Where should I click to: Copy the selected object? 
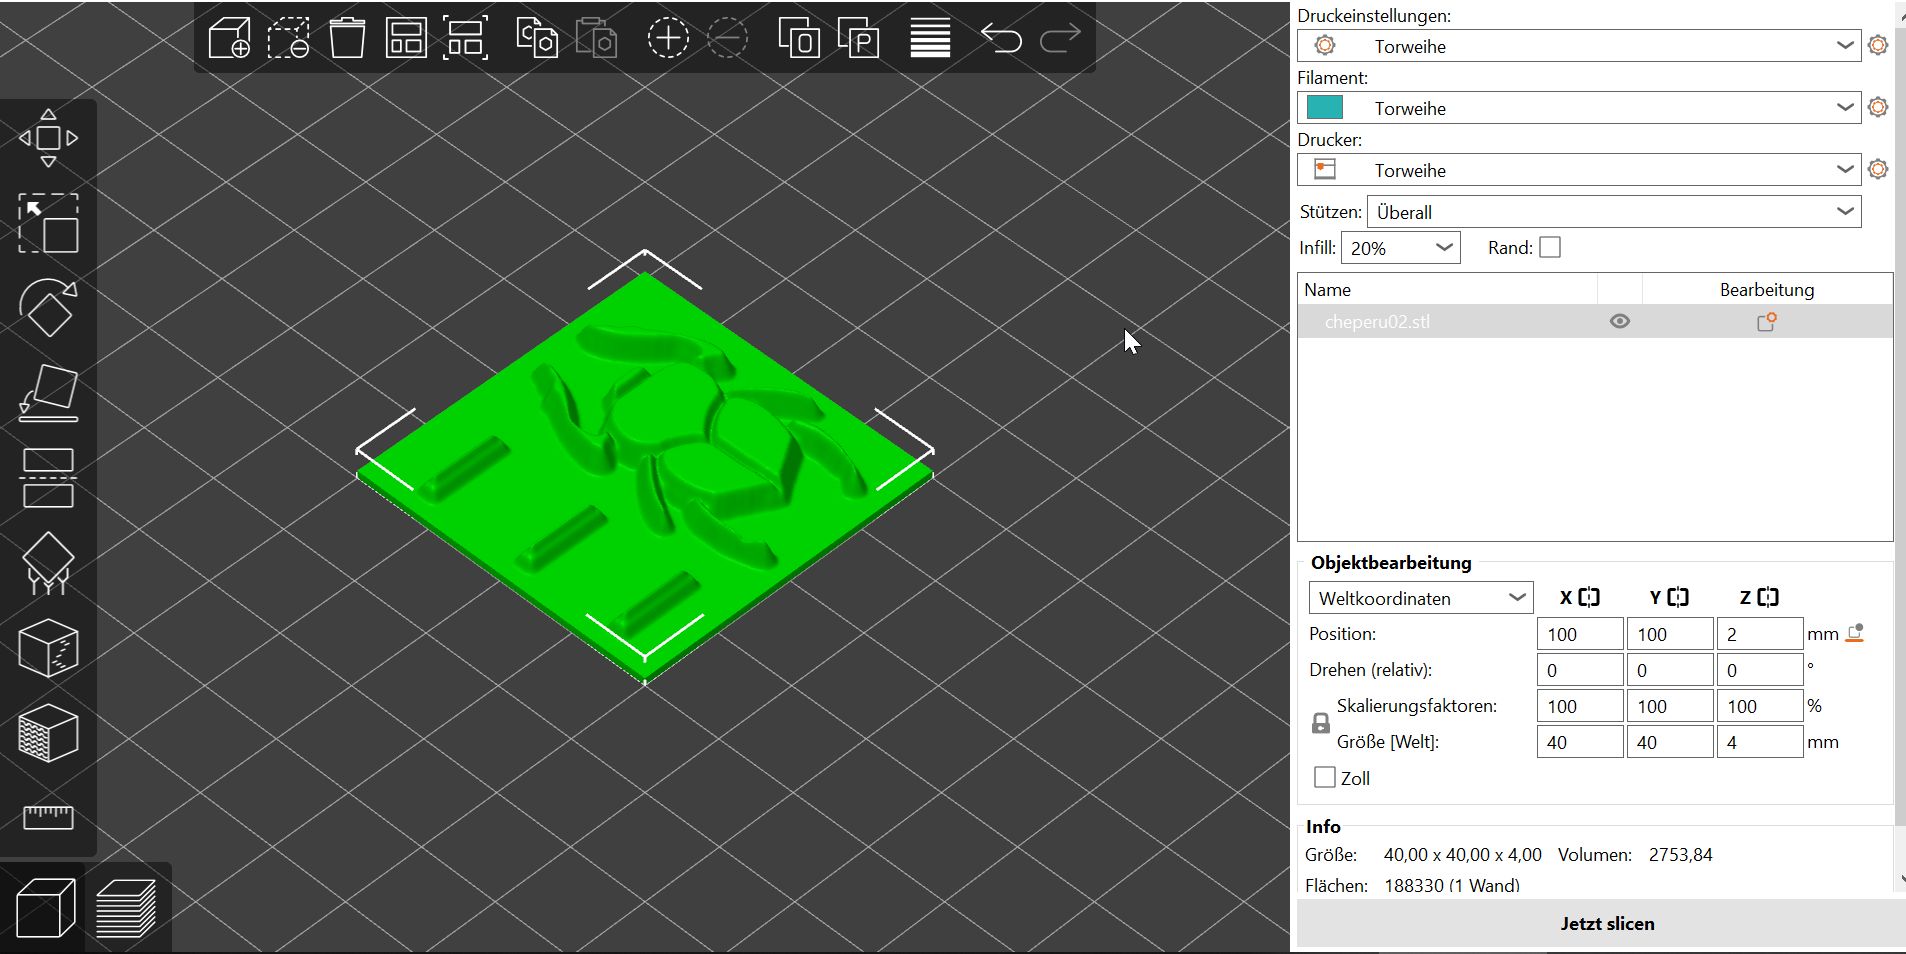point(537,39)
